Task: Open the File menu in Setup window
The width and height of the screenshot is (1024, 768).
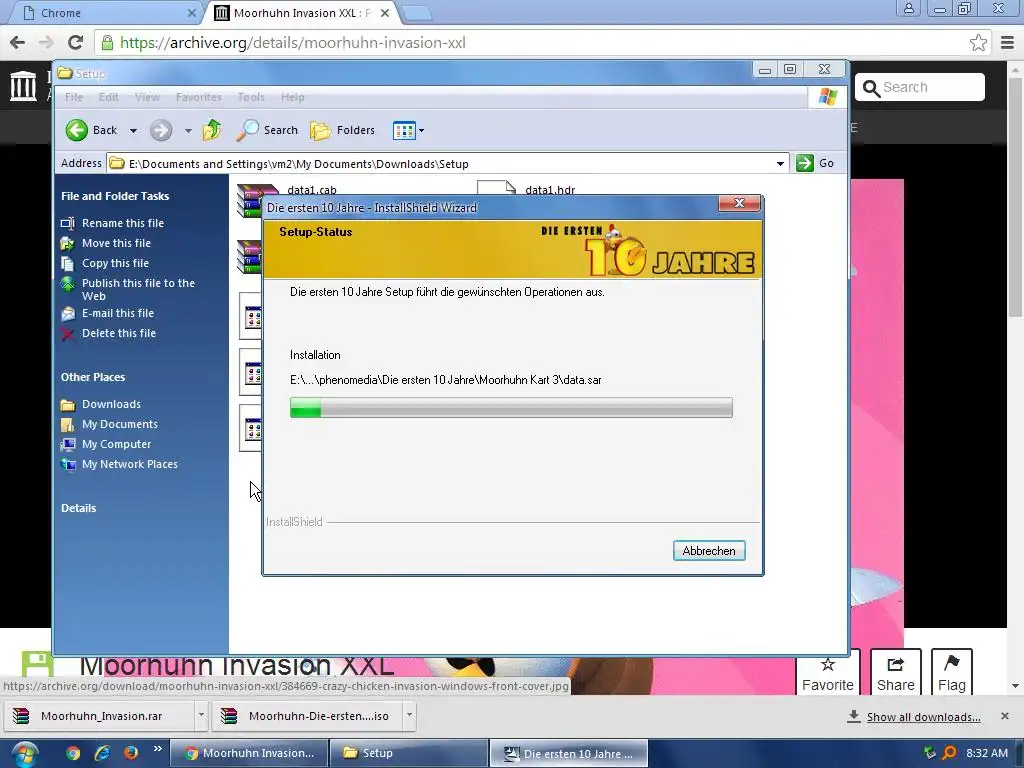Action: click(x=74, y=97)
